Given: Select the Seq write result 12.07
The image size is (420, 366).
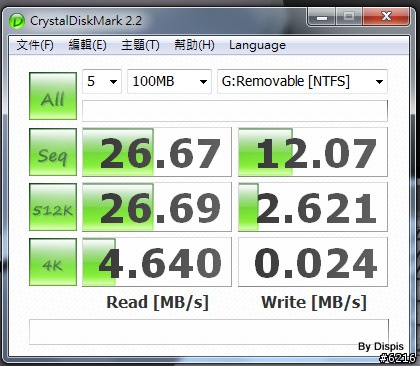Looking at the screenshot, I should [313, 152].
